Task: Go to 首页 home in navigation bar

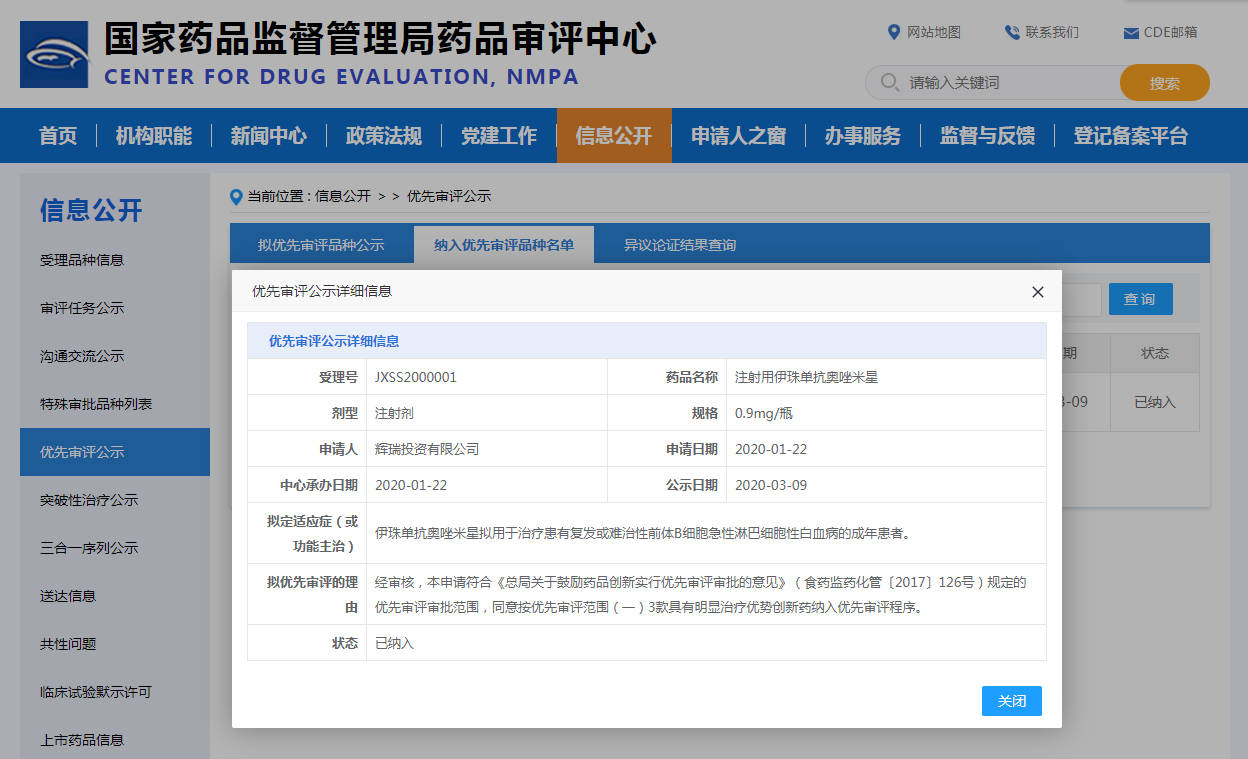Action: point(58,136)
